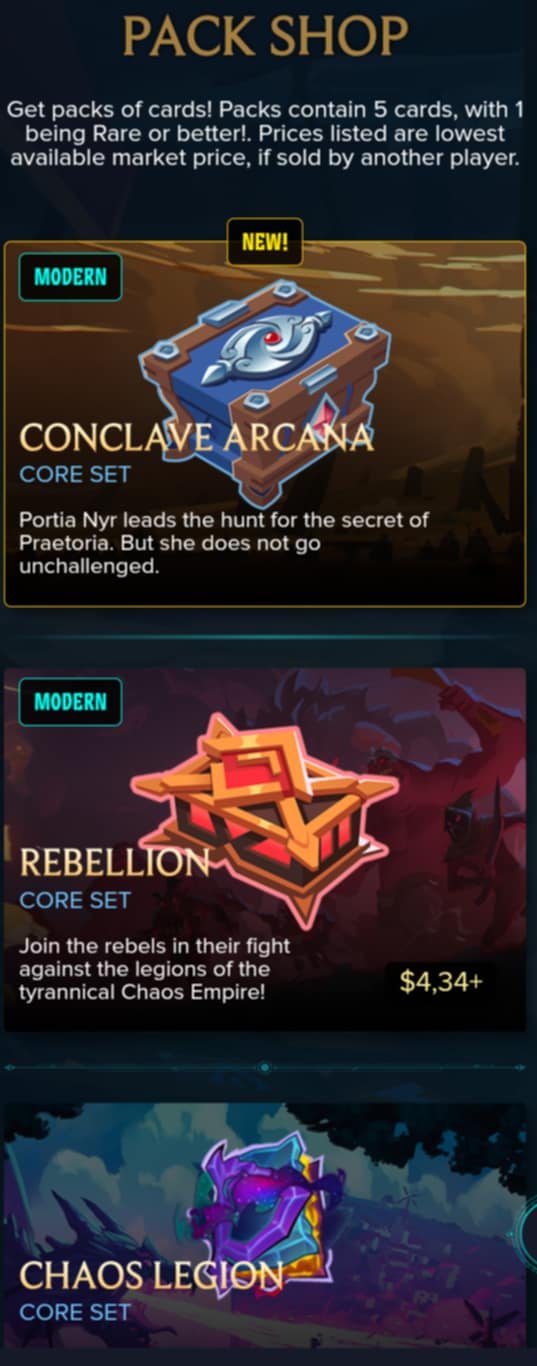Image resolution: width=537 pixels, height=1366 pixels.
Task: Open the REBELLION set title
Action: pyautogui.click(x=114, y=863)
